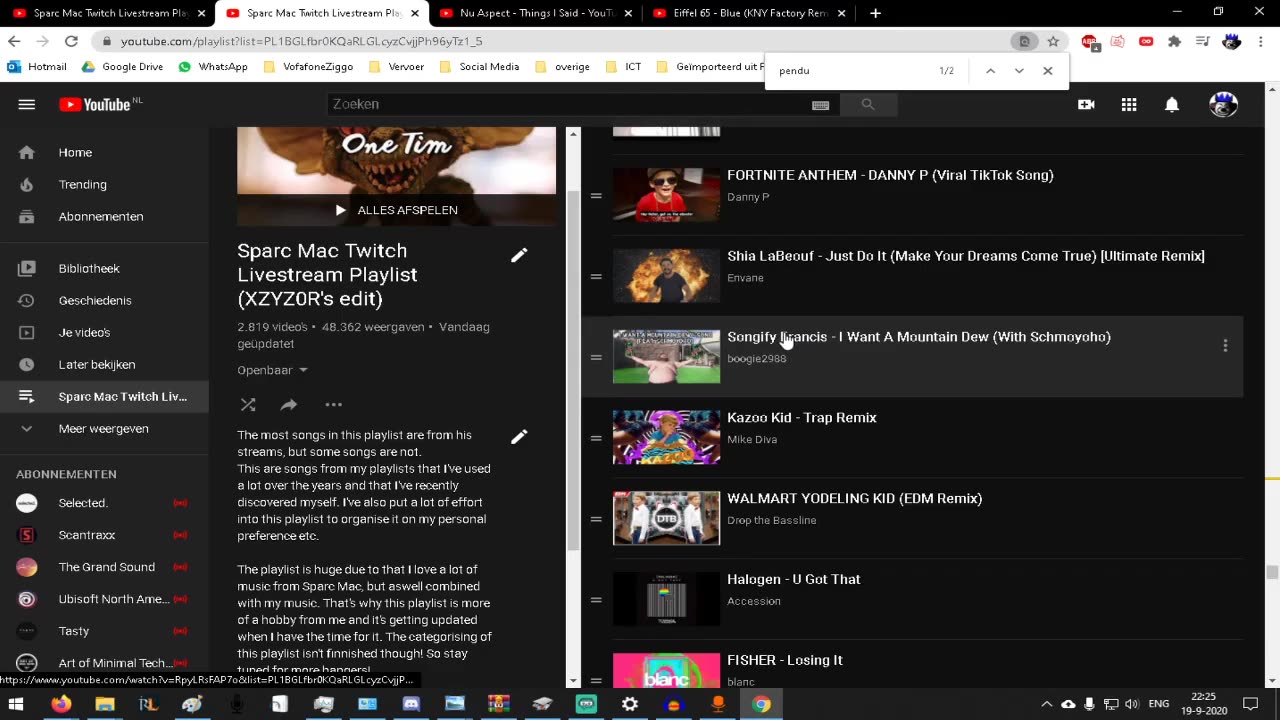1280x720 pixels.
Task: Jump to the previous find result
Action: (x=990, y=71)
